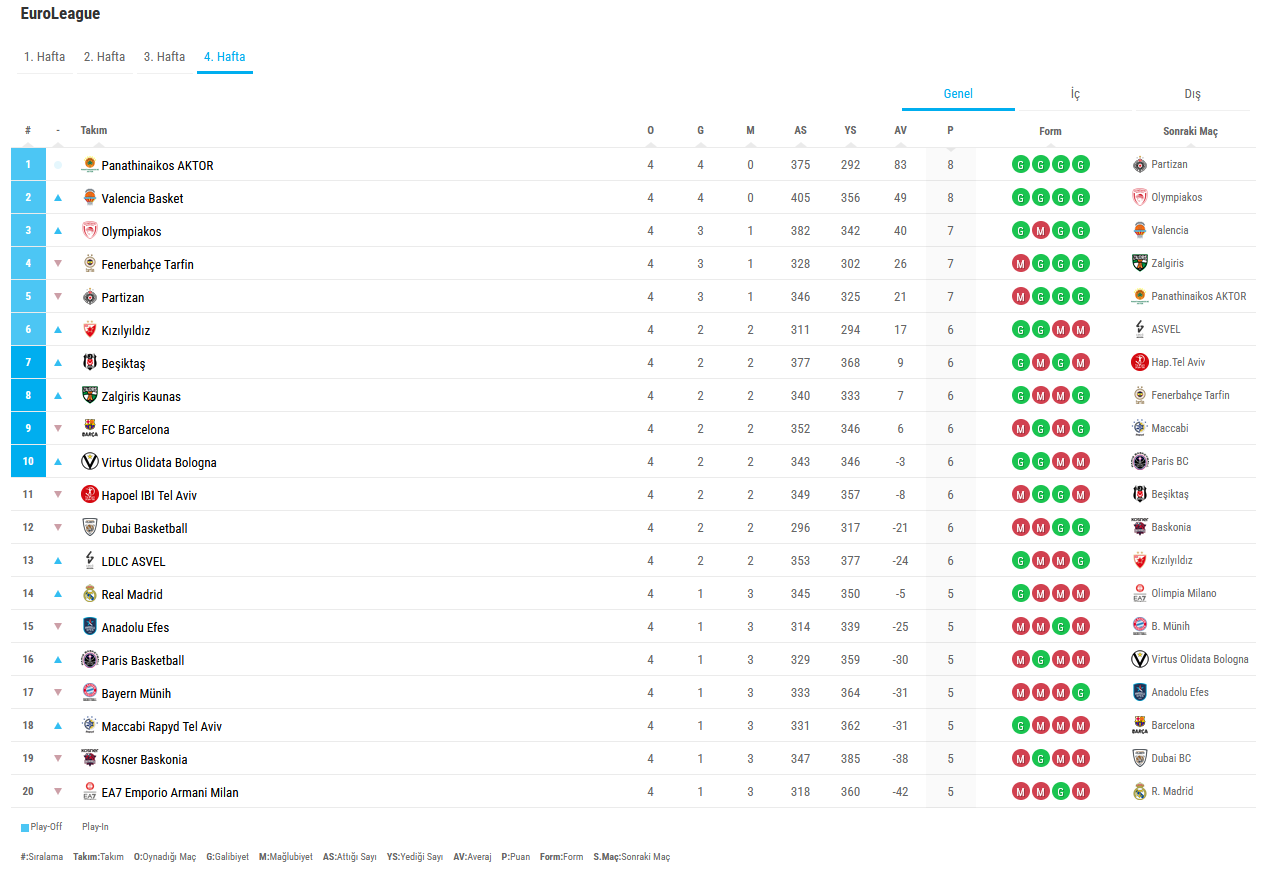Click the Fenerbahçe Tarfin team logo

[89, 264]
